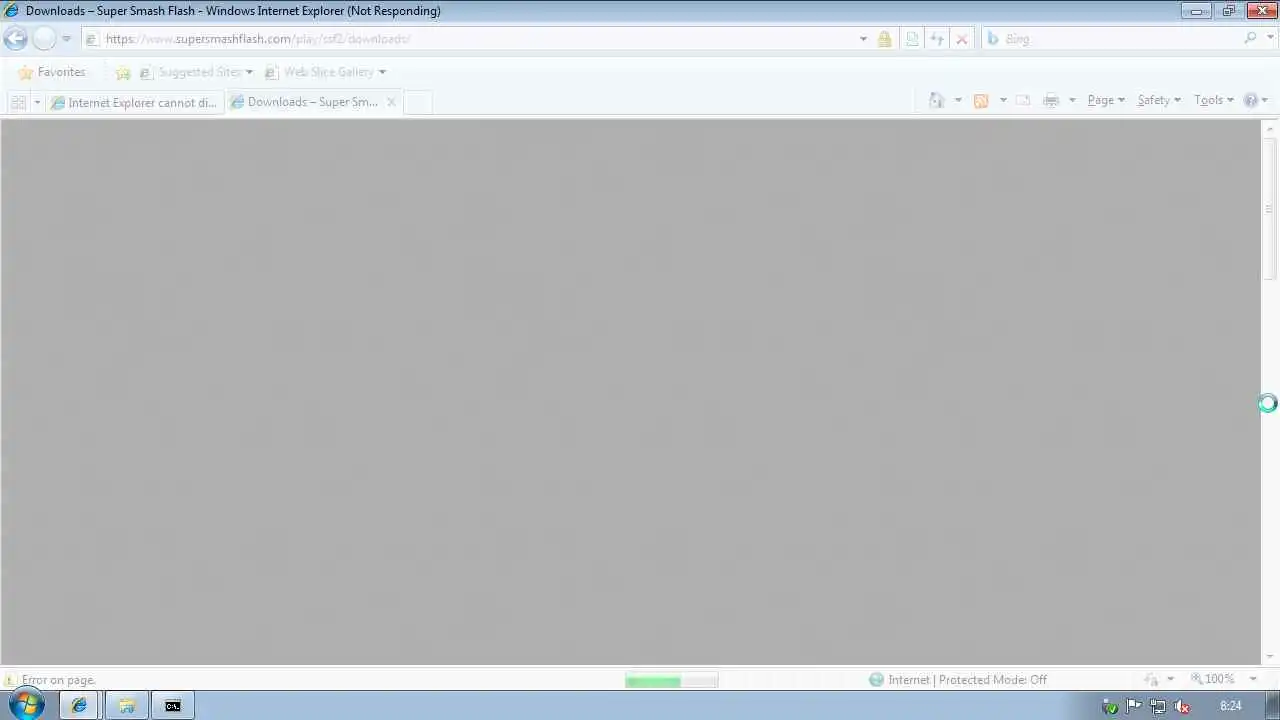Open the Favorites center

click(52, 72)
